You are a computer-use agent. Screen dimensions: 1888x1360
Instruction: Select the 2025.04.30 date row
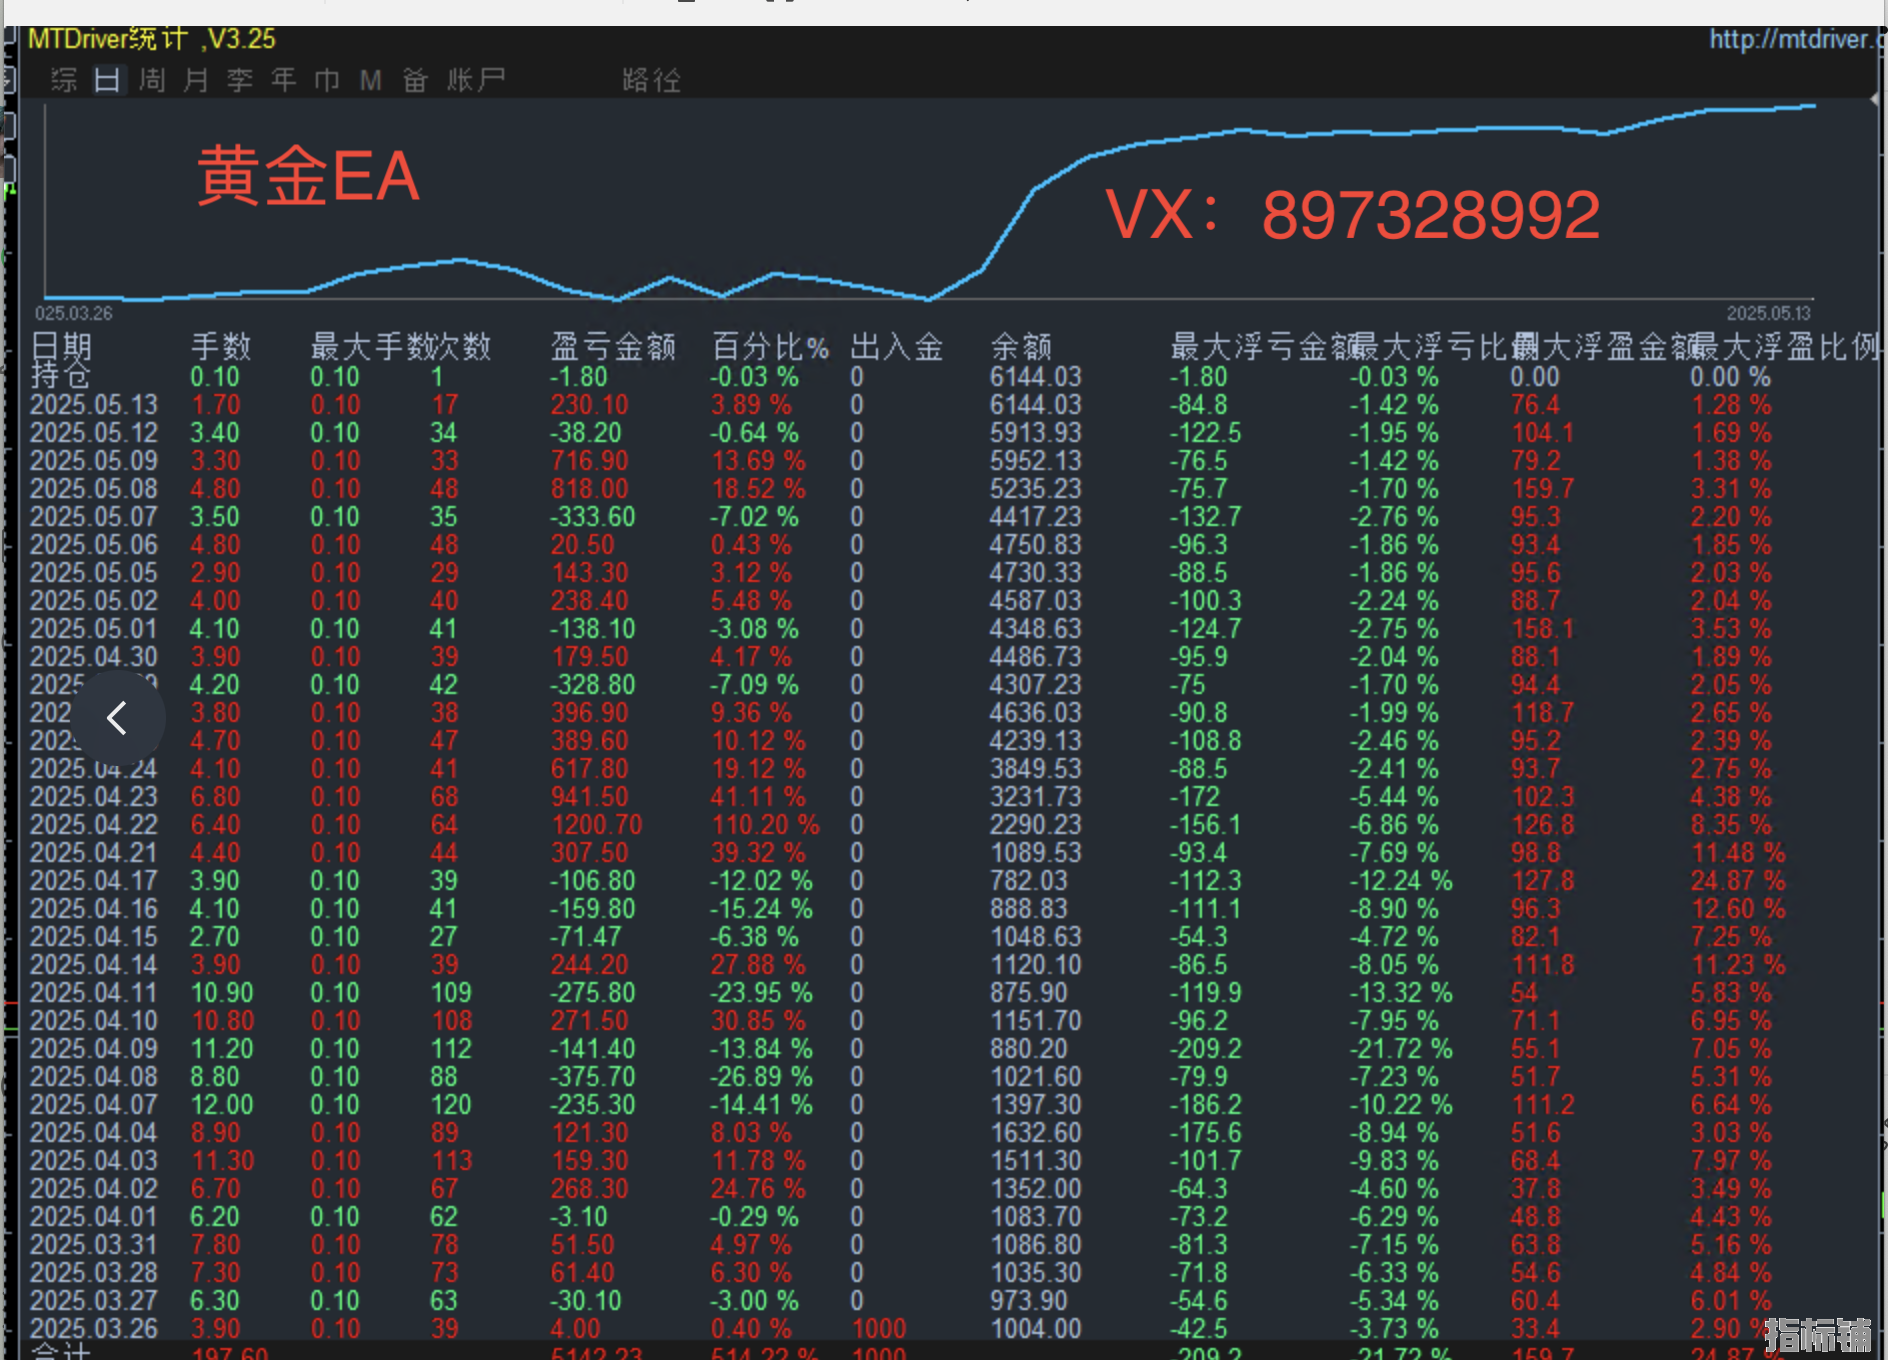[94, 657]
